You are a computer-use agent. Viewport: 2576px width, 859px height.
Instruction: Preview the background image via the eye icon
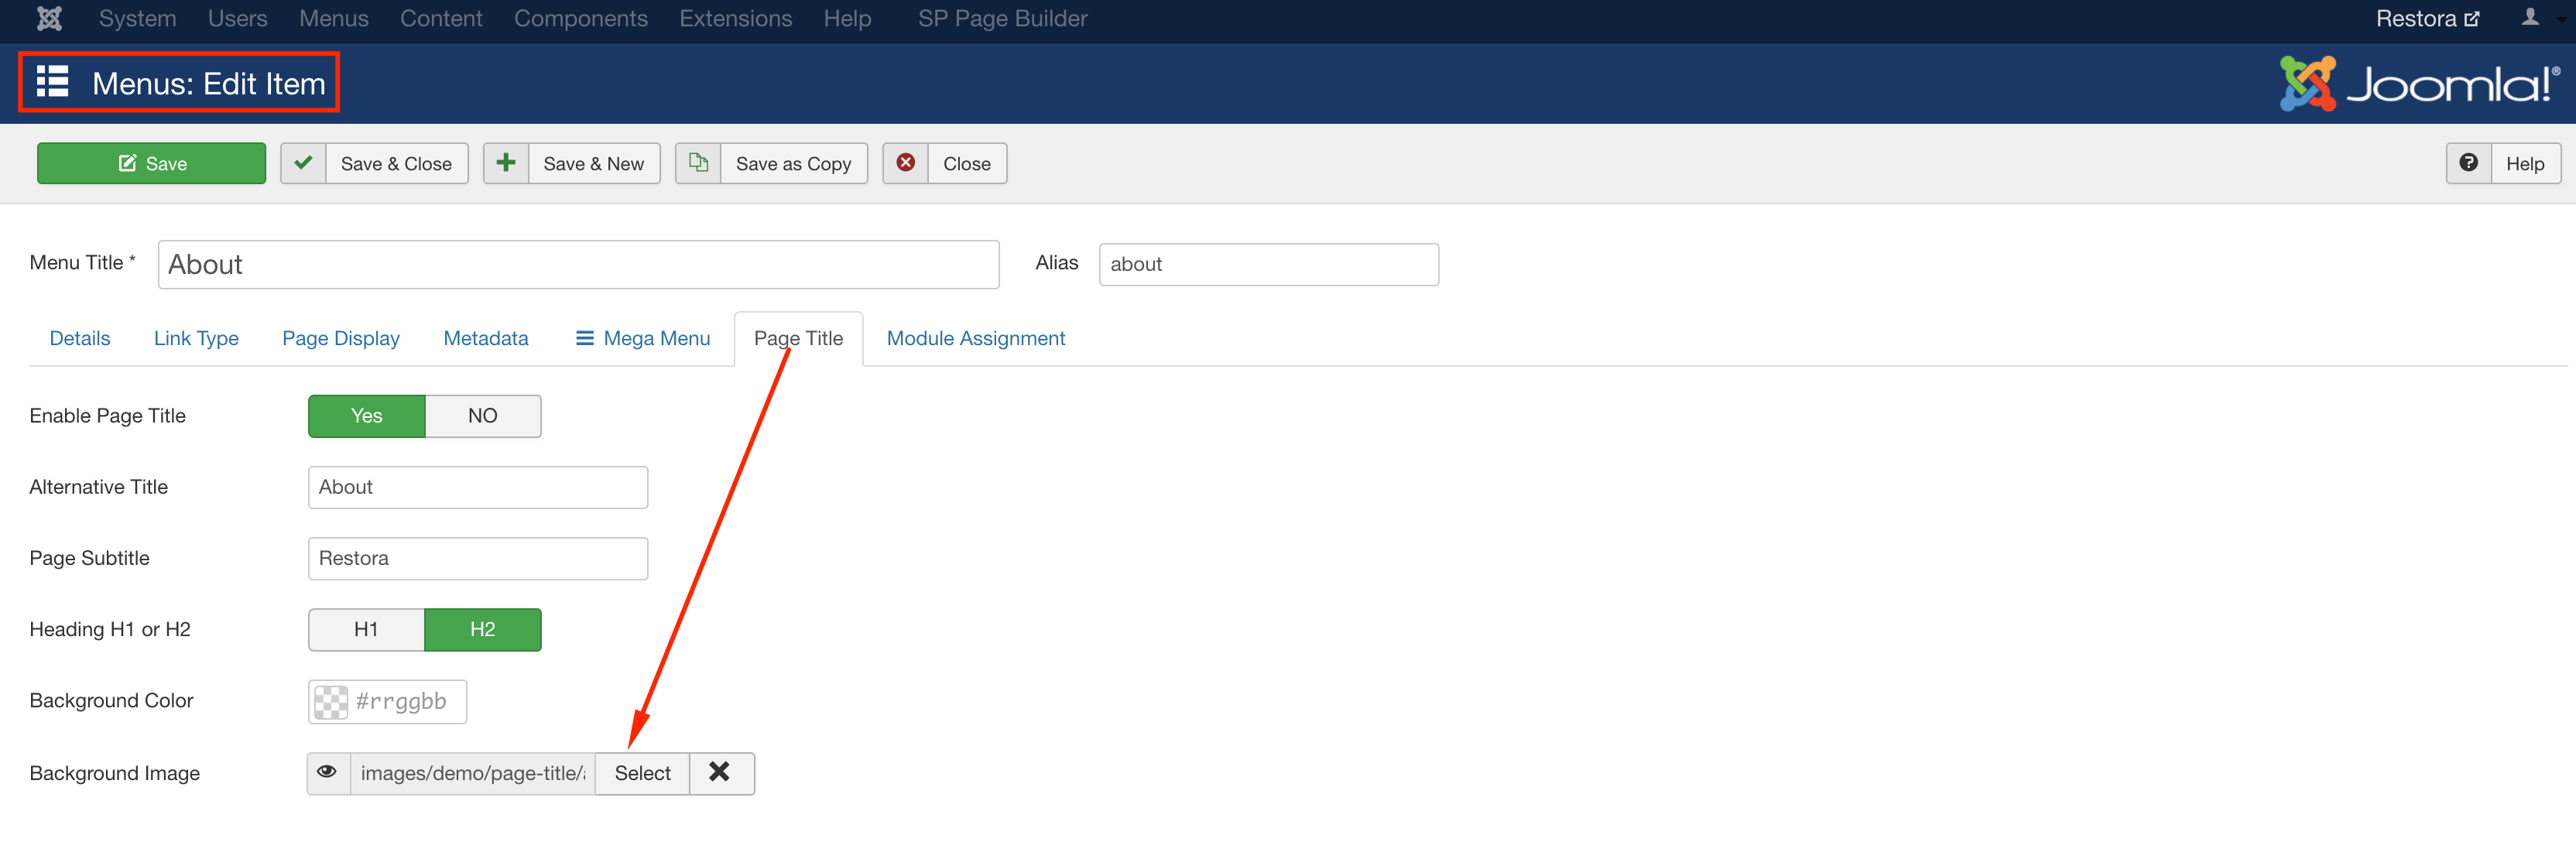(x=328, y=773)
